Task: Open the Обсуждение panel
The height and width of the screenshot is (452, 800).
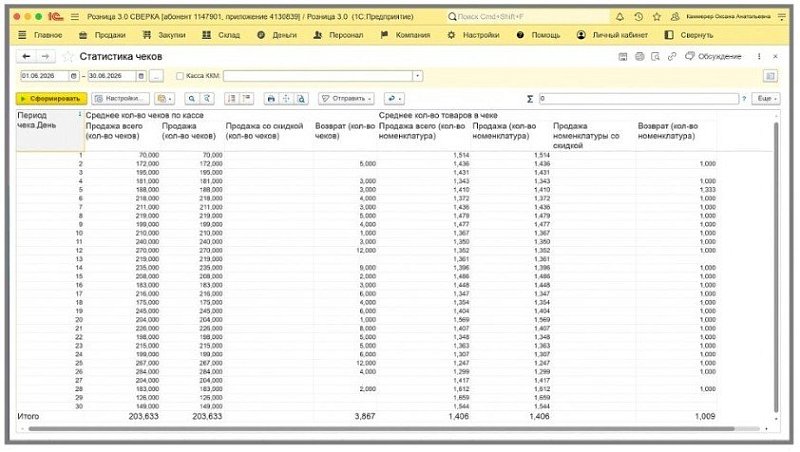Action: (x=713, y=57)
